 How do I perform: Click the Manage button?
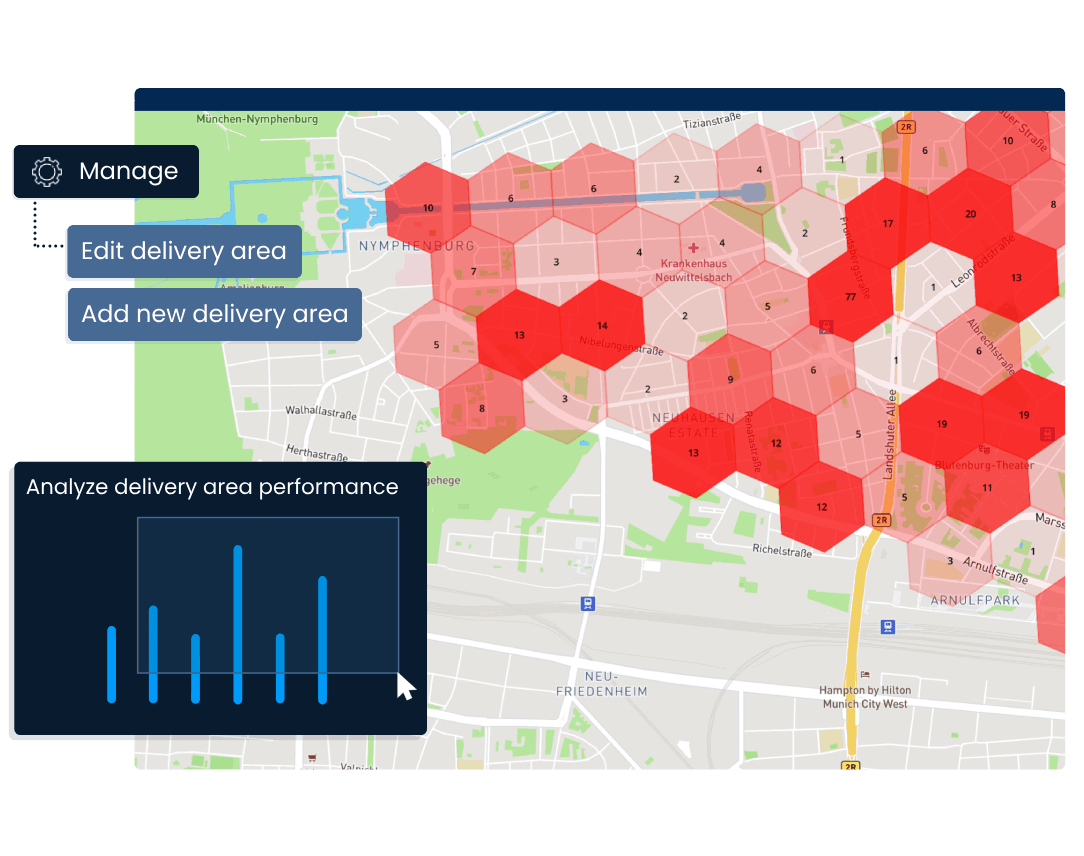point(128,171)
